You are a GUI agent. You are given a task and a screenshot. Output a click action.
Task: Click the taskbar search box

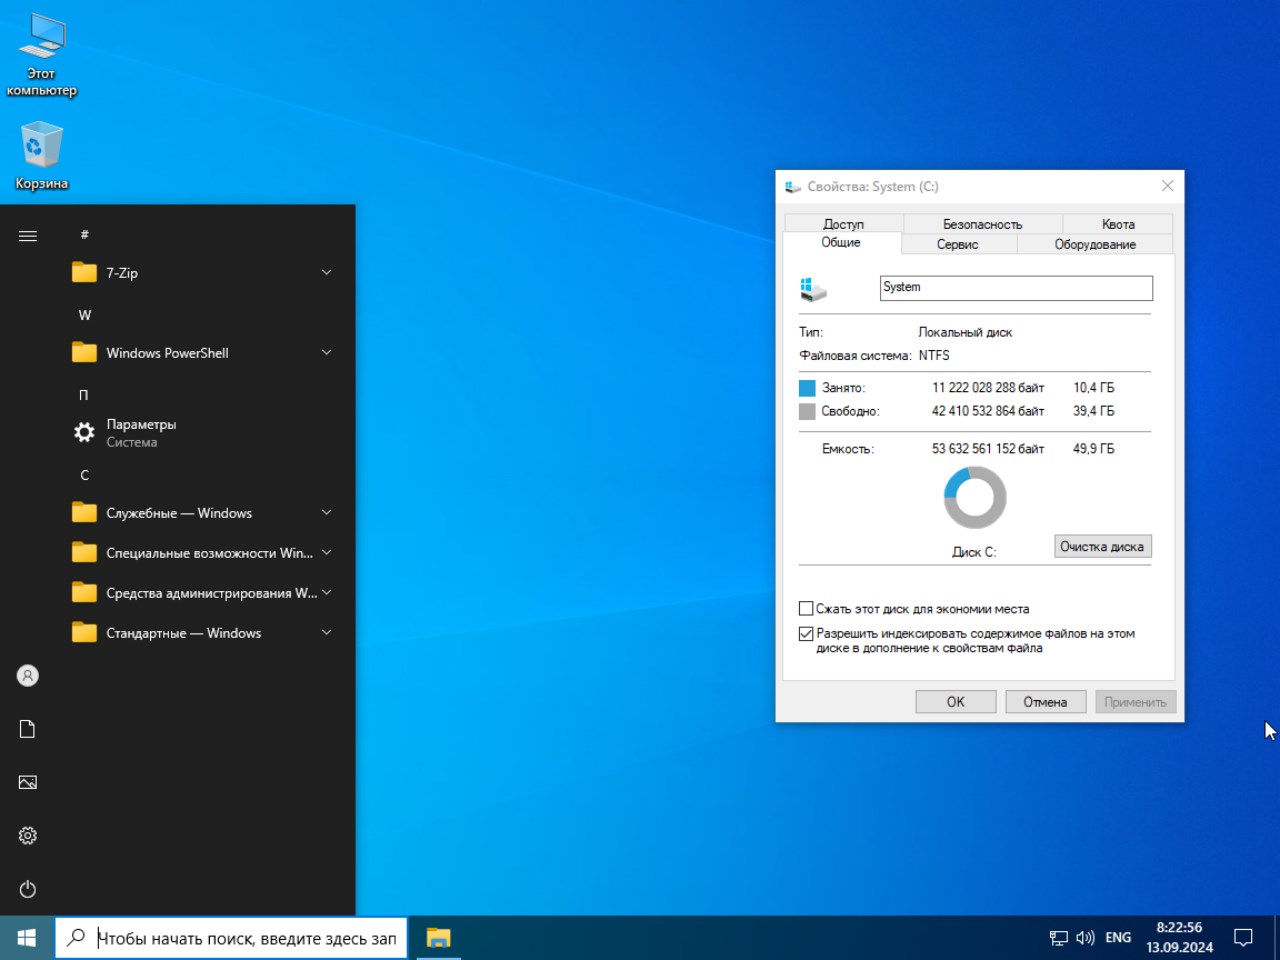point(231,938)
